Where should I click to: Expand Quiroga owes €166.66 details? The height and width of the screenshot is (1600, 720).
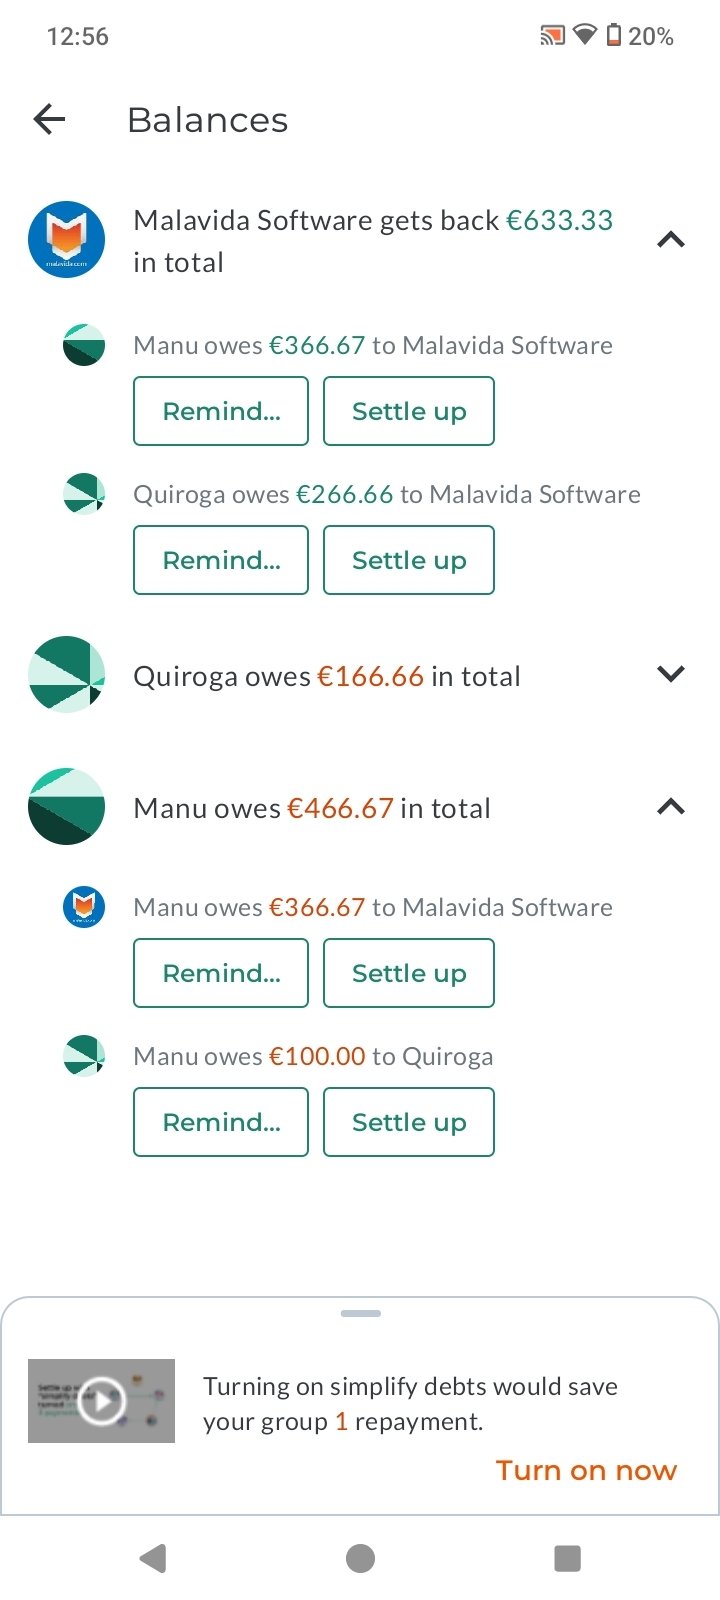(671, 675)
